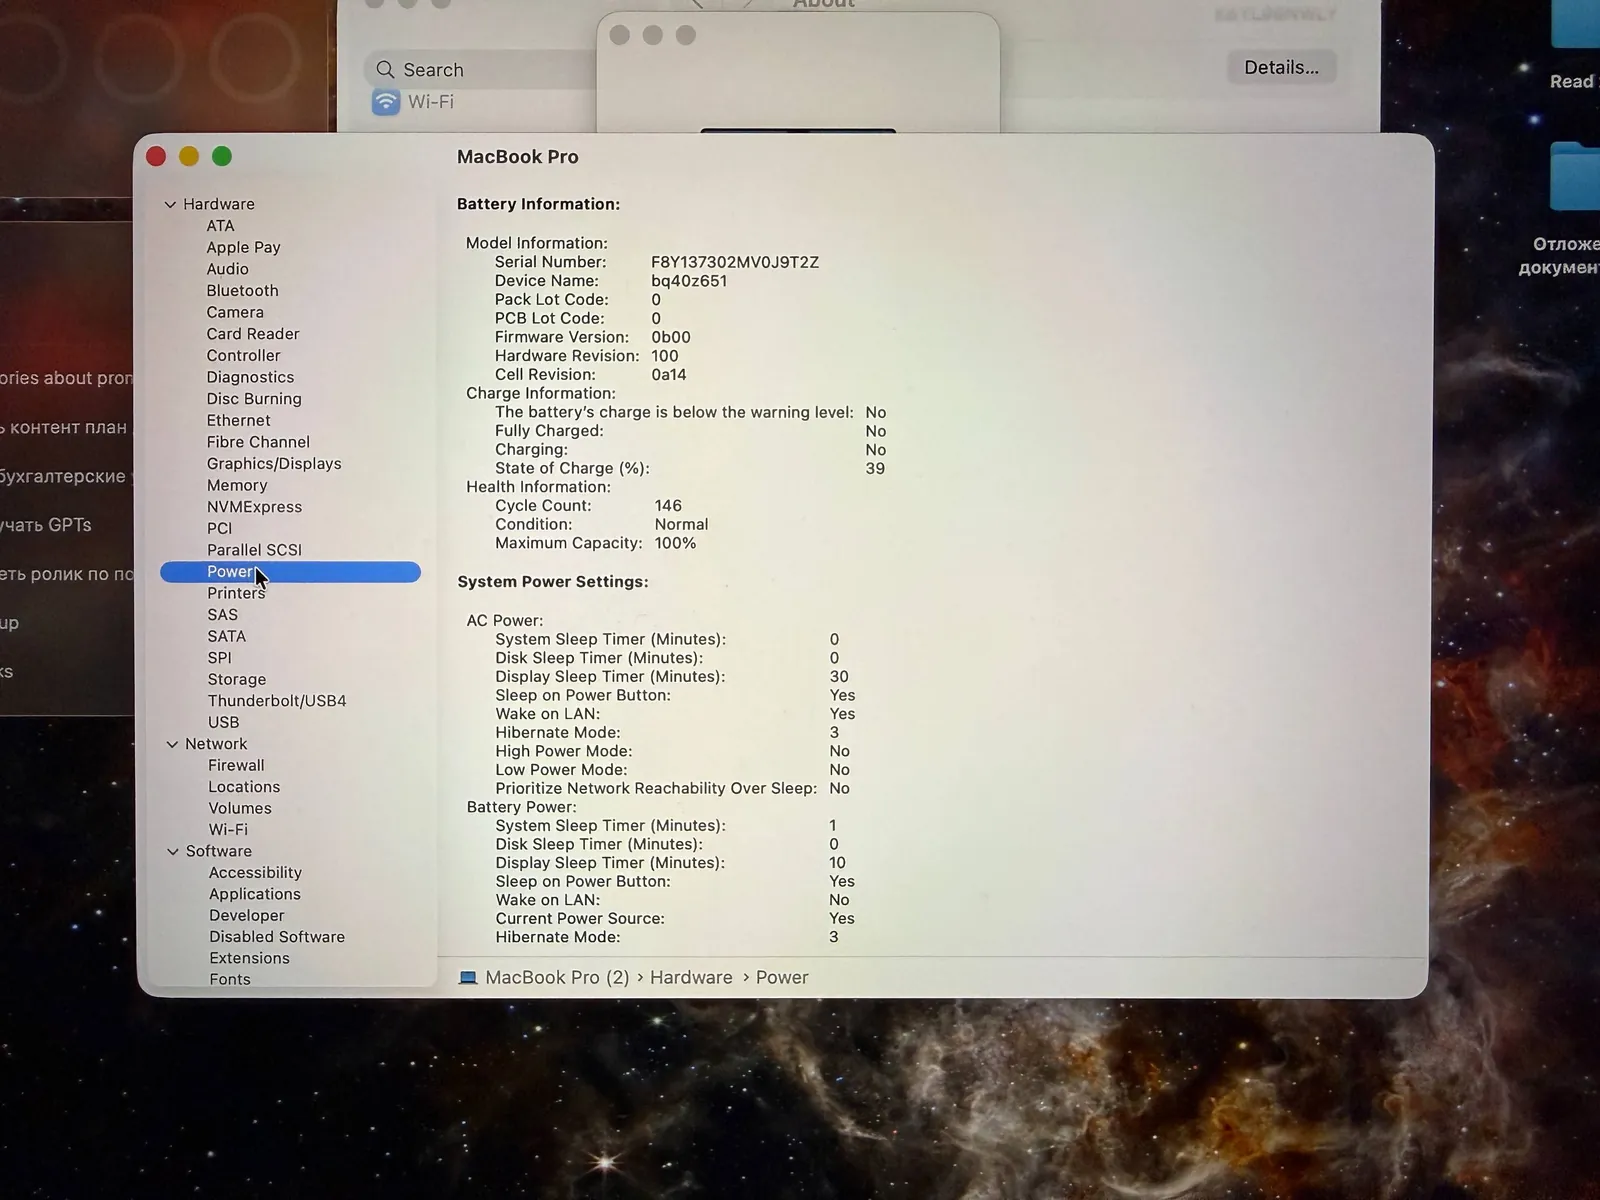Collapse the Software section in sidebar

[x=173, y=851]
